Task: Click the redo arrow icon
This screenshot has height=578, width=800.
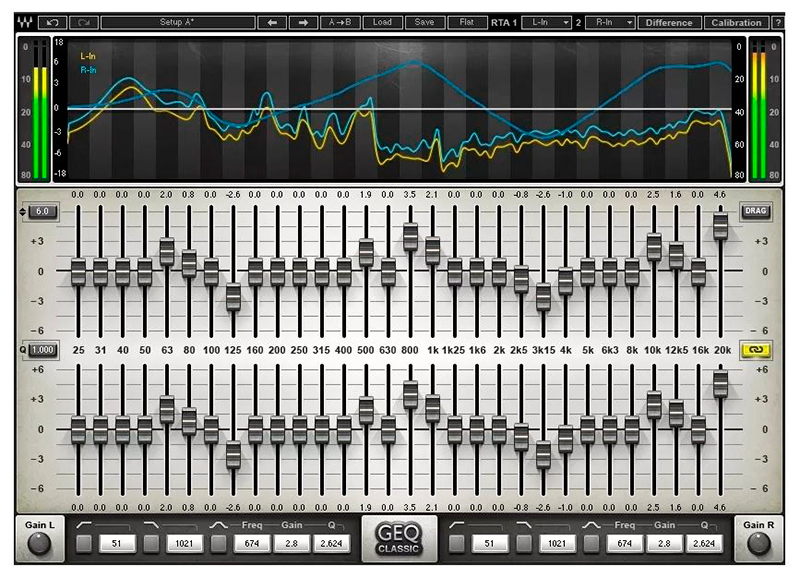Action: (x=84, y=21)
